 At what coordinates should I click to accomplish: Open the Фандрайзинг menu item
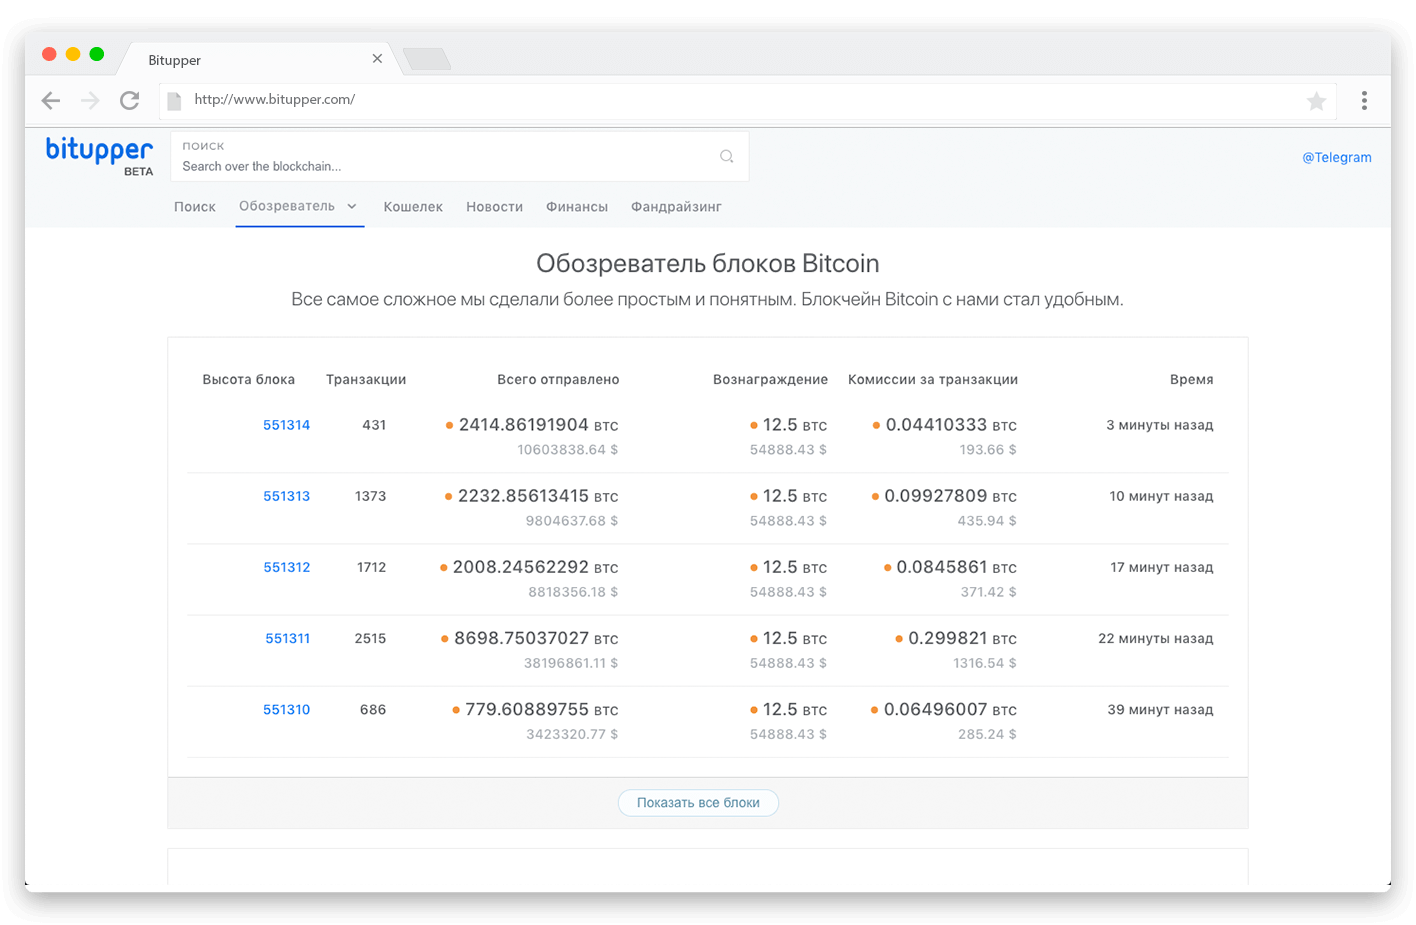tap(676, 207)
